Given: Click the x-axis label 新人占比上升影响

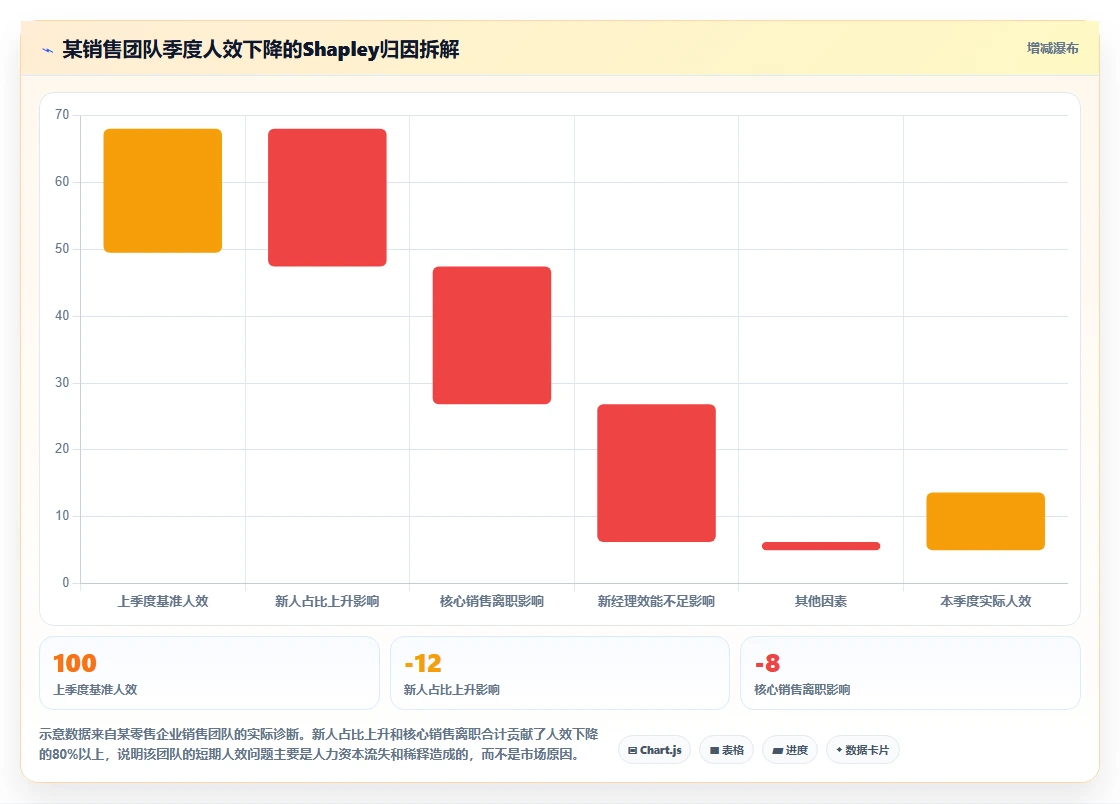Looking at the screenshot, I should point(327,601).
